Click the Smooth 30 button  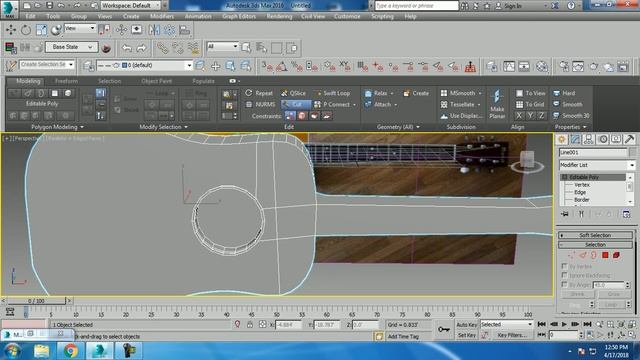(571, 116)
